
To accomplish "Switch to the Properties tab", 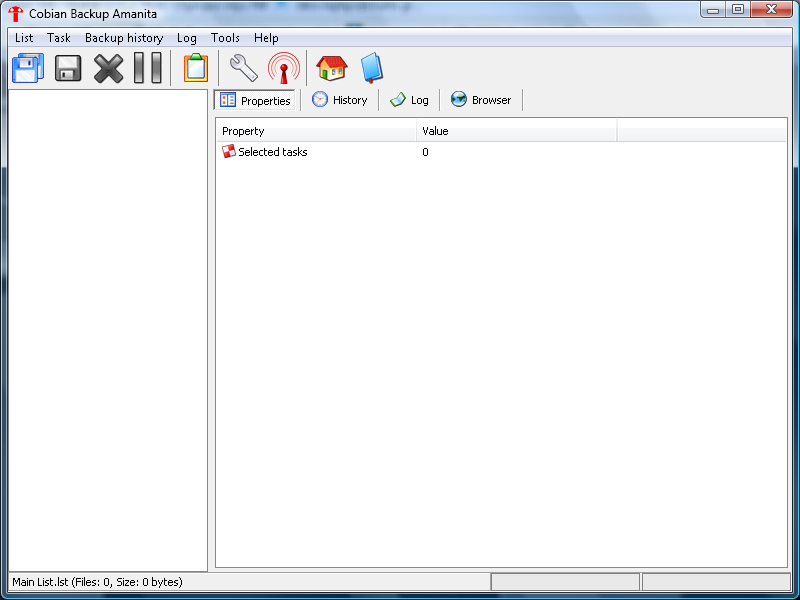I will click(x=255, y=100).
